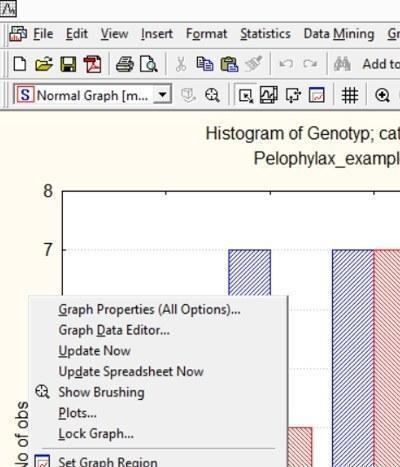Image resolution: width=400 pixels, height=467 pixels.
Task: Open the Statistics menu
Action: [265, 34]
